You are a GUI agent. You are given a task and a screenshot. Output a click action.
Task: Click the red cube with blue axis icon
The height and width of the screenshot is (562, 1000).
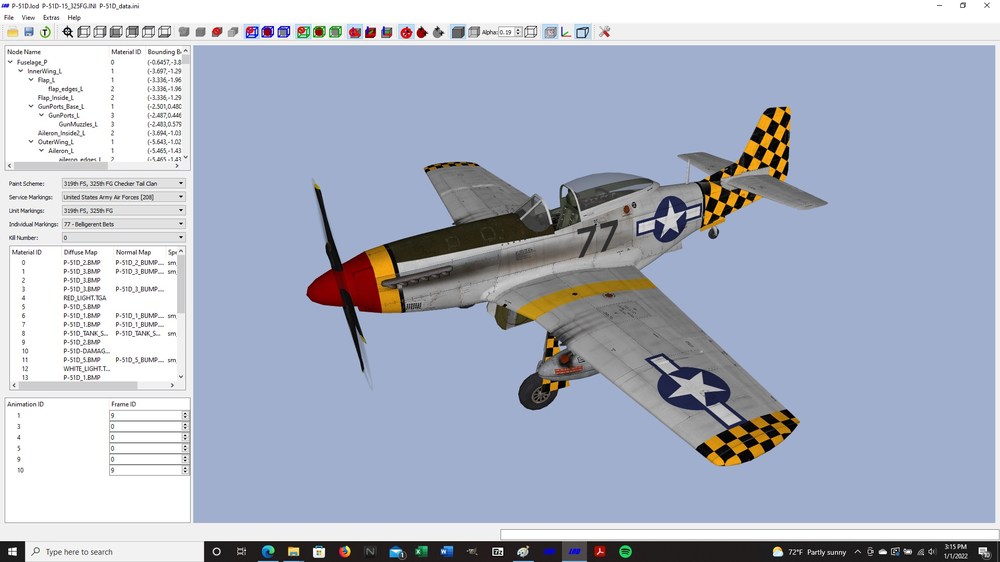(x=371, y=32)
